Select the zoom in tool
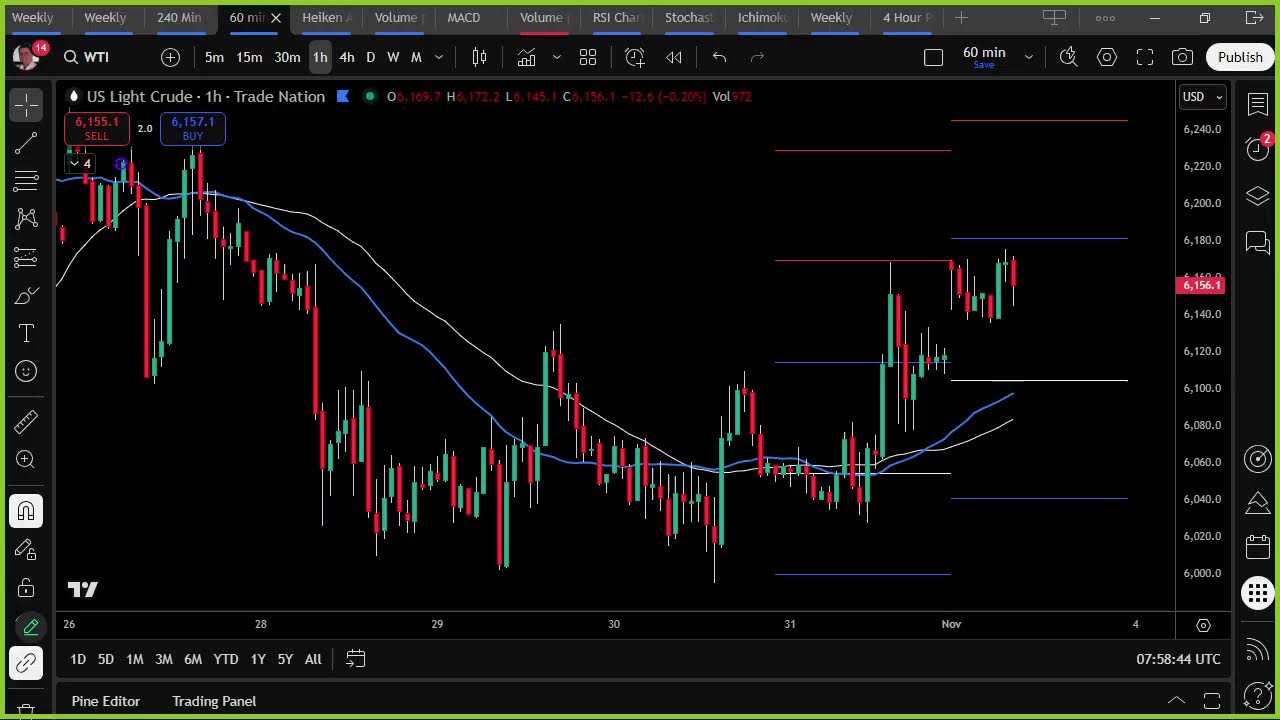 click(x=26, y=459)
